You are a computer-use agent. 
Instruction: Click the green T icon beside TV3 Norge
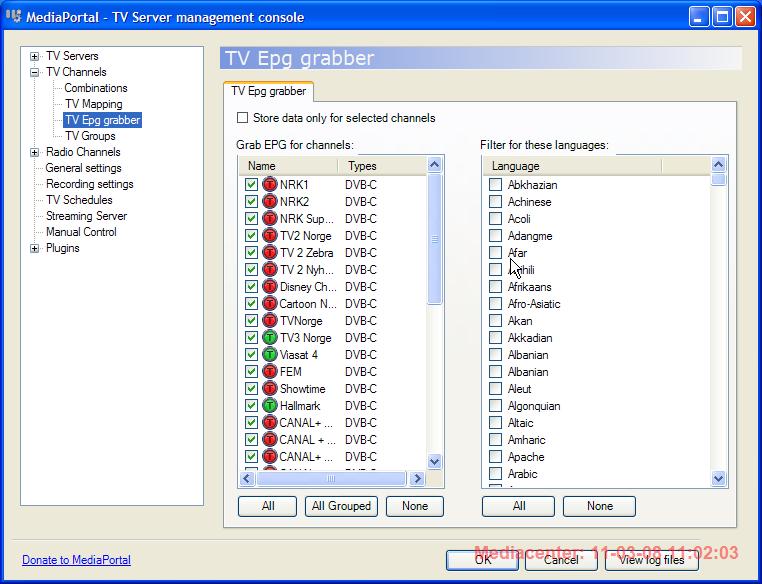270,338
